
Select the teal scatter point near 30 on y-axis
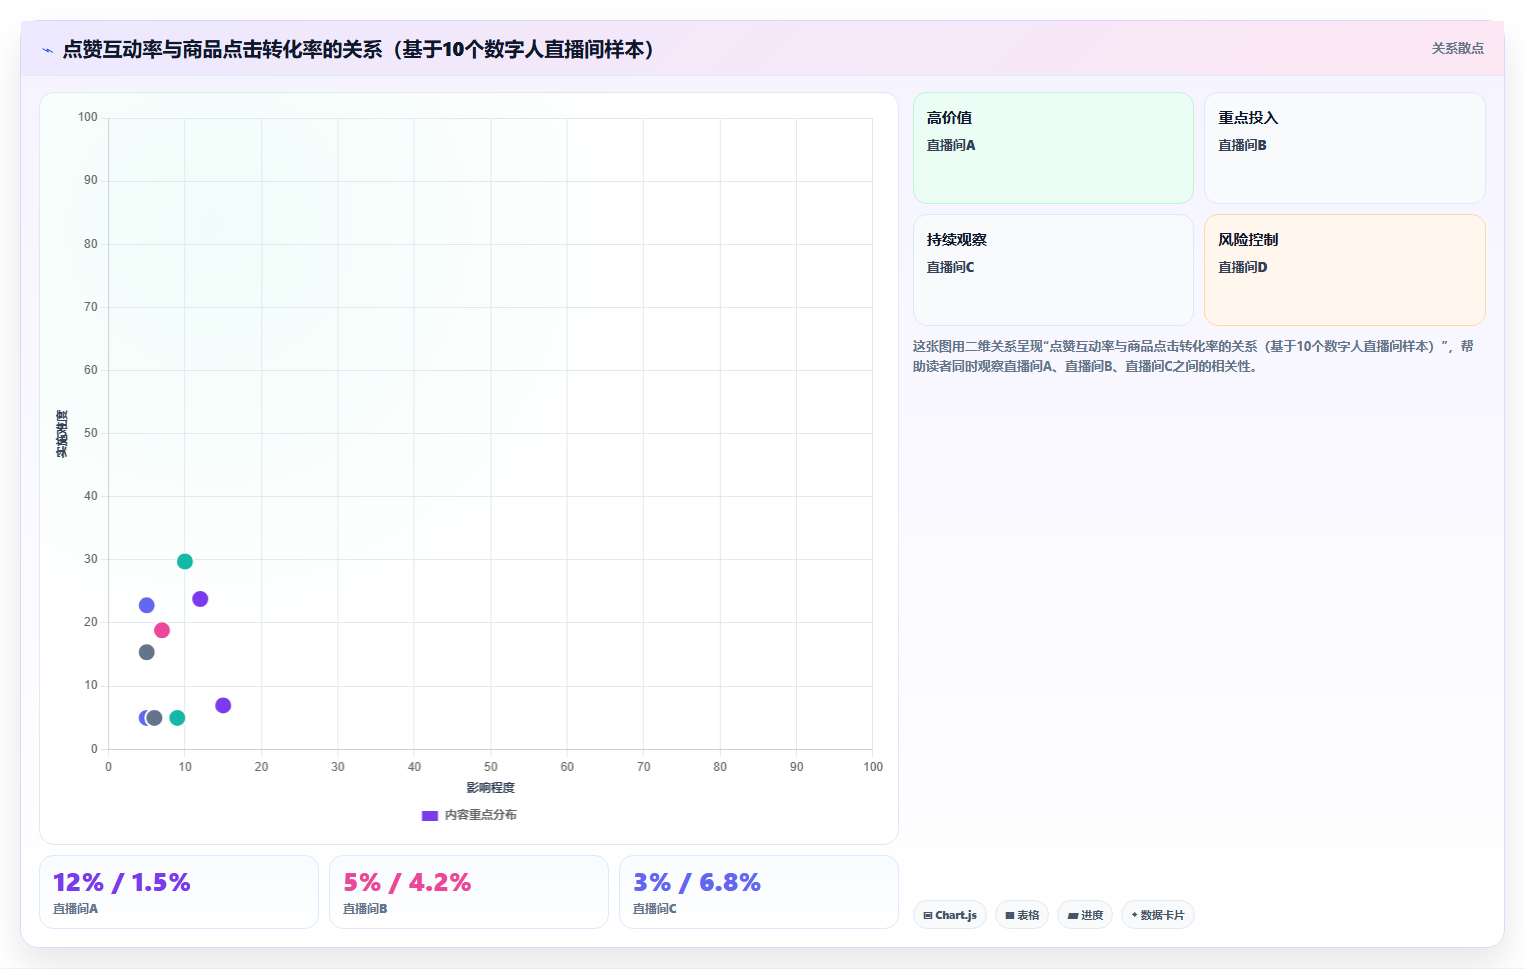(185, 561)
